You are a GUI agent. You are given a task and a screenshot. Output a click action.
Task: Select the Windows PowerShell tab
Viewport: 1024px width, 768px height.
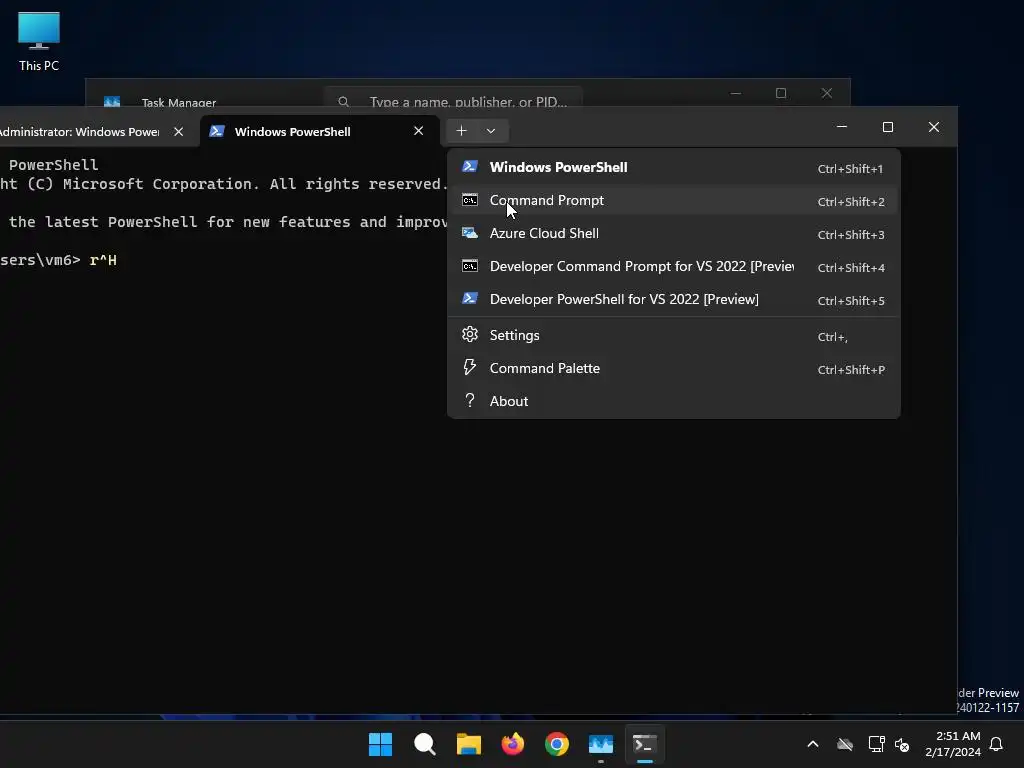(320, 132)
